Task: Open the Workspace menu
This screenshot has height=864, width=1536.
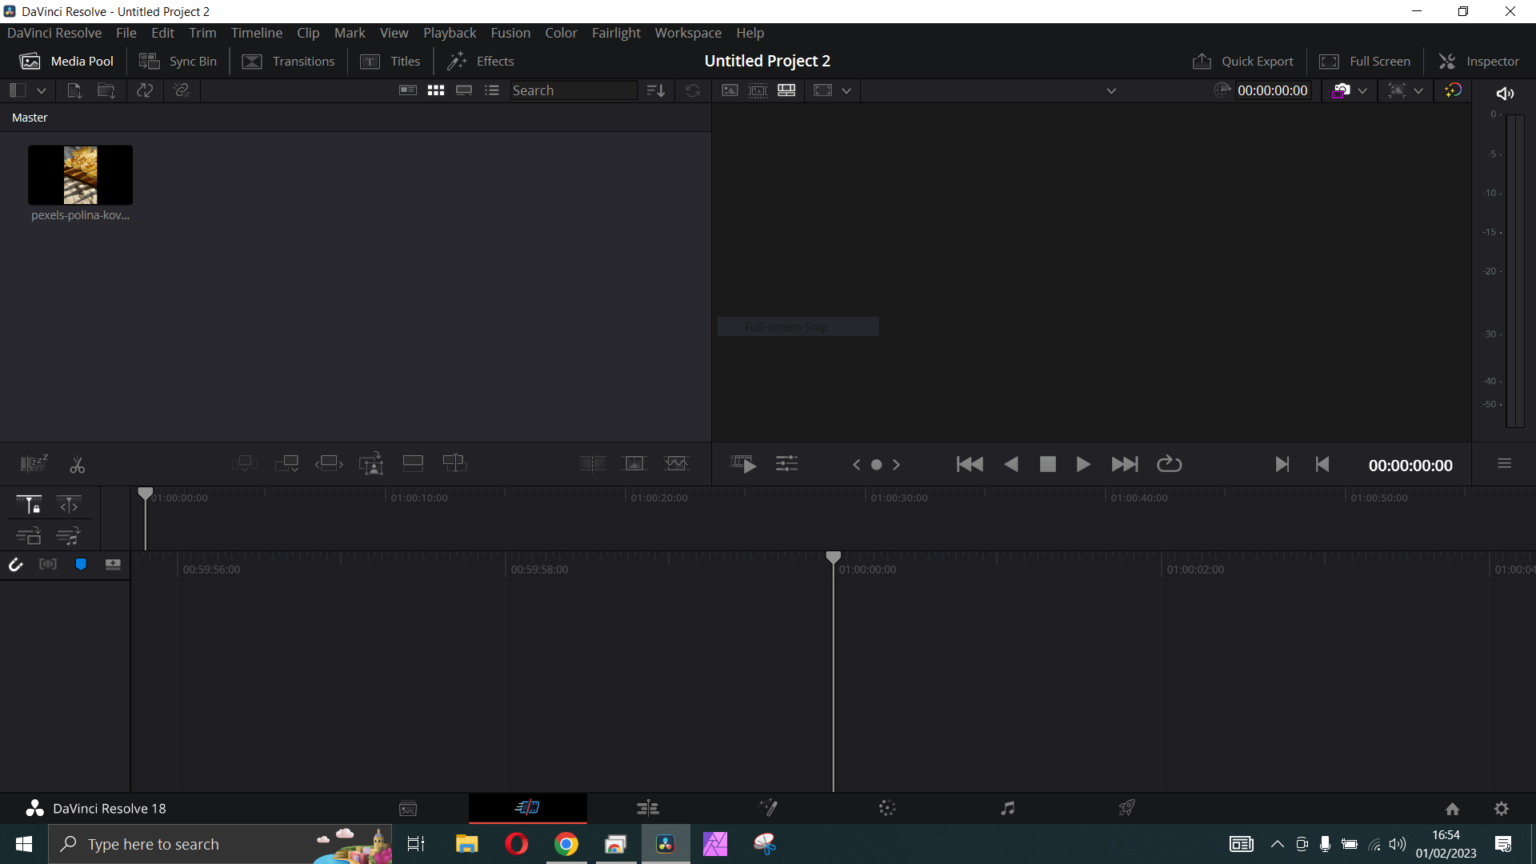Action: tap(688, 33)
